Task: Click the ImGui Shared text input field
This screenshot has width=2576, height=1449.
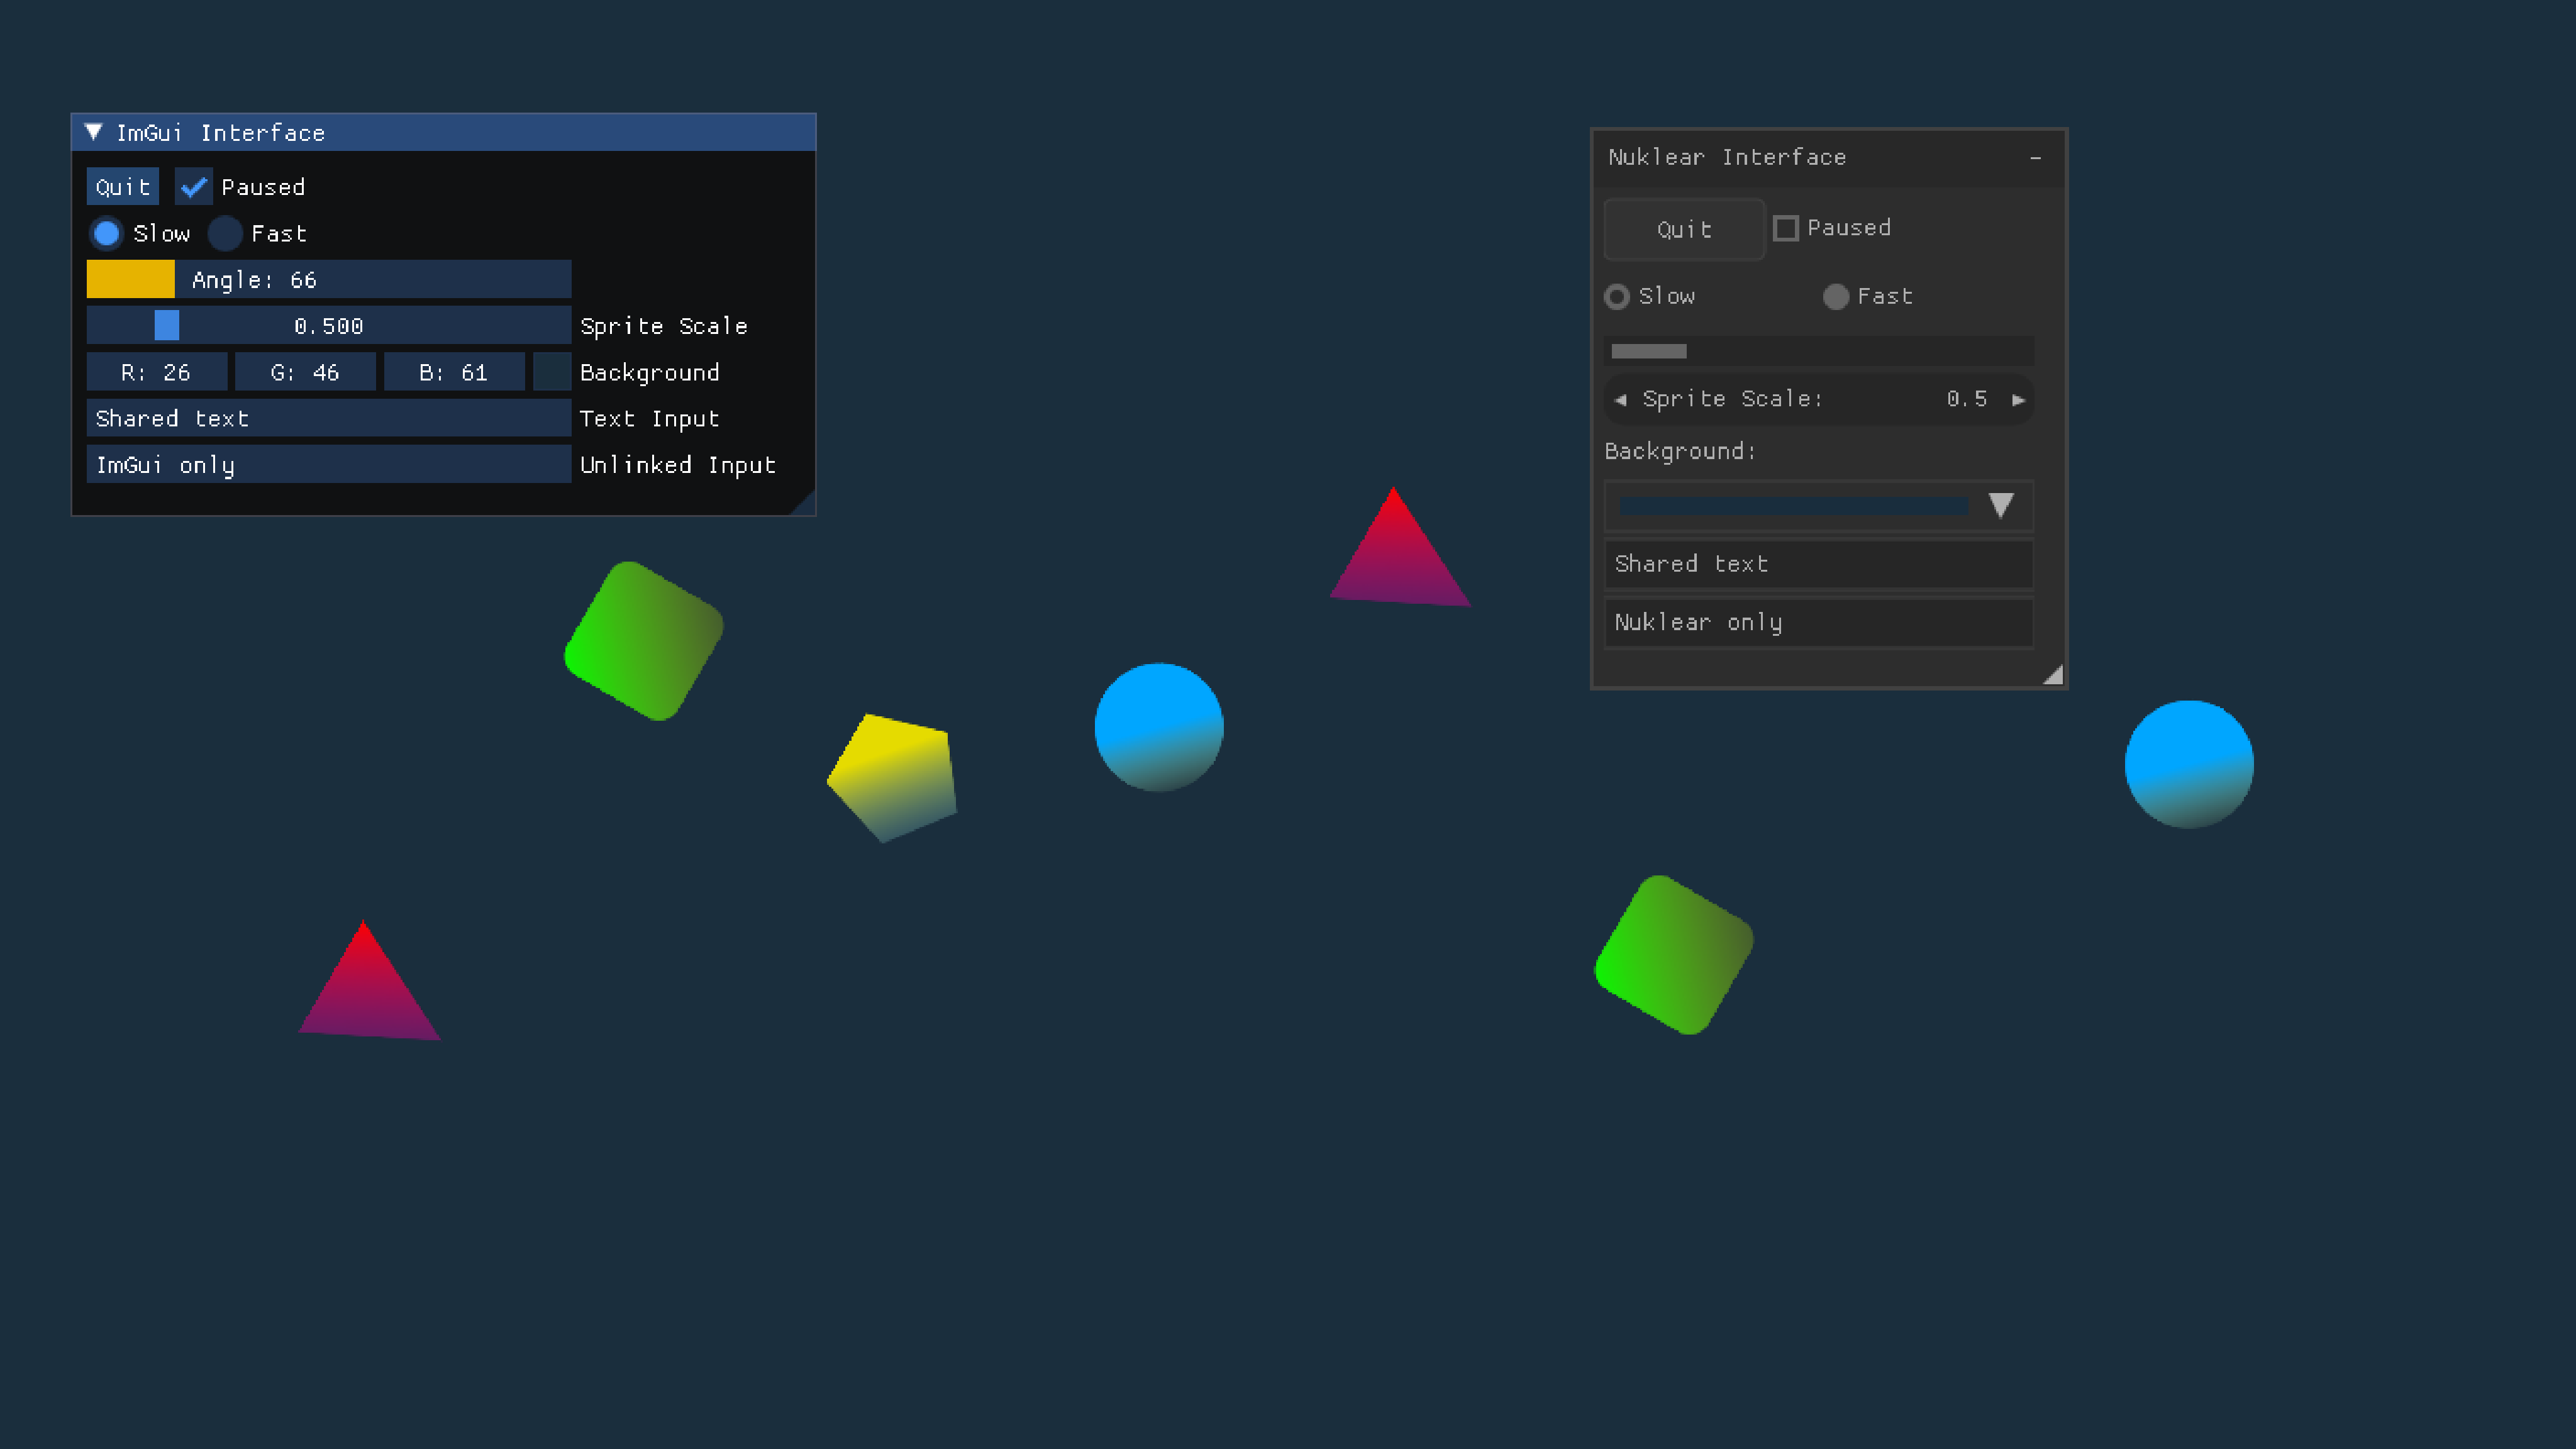Action: click(x=328, y=419)
